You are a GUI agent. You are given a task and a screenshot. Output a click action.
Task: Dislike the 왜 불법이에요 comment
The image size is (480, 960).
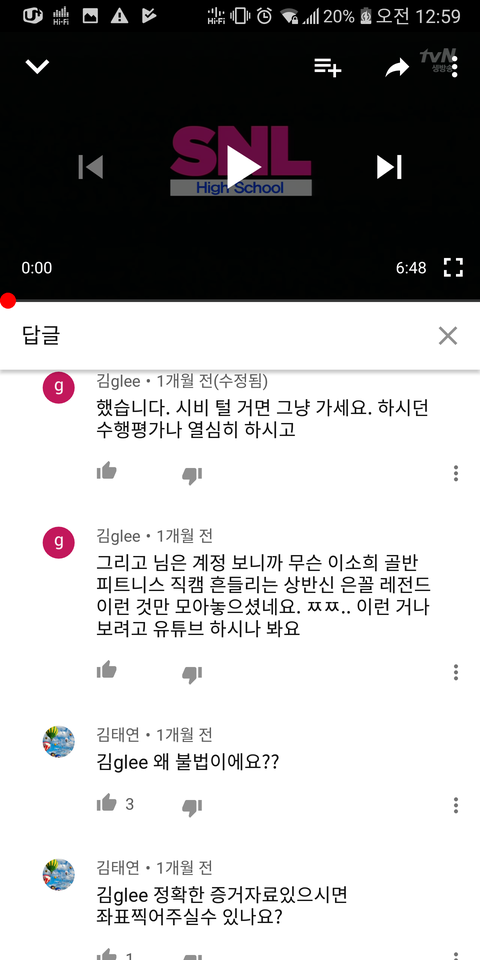click(192, 808)
